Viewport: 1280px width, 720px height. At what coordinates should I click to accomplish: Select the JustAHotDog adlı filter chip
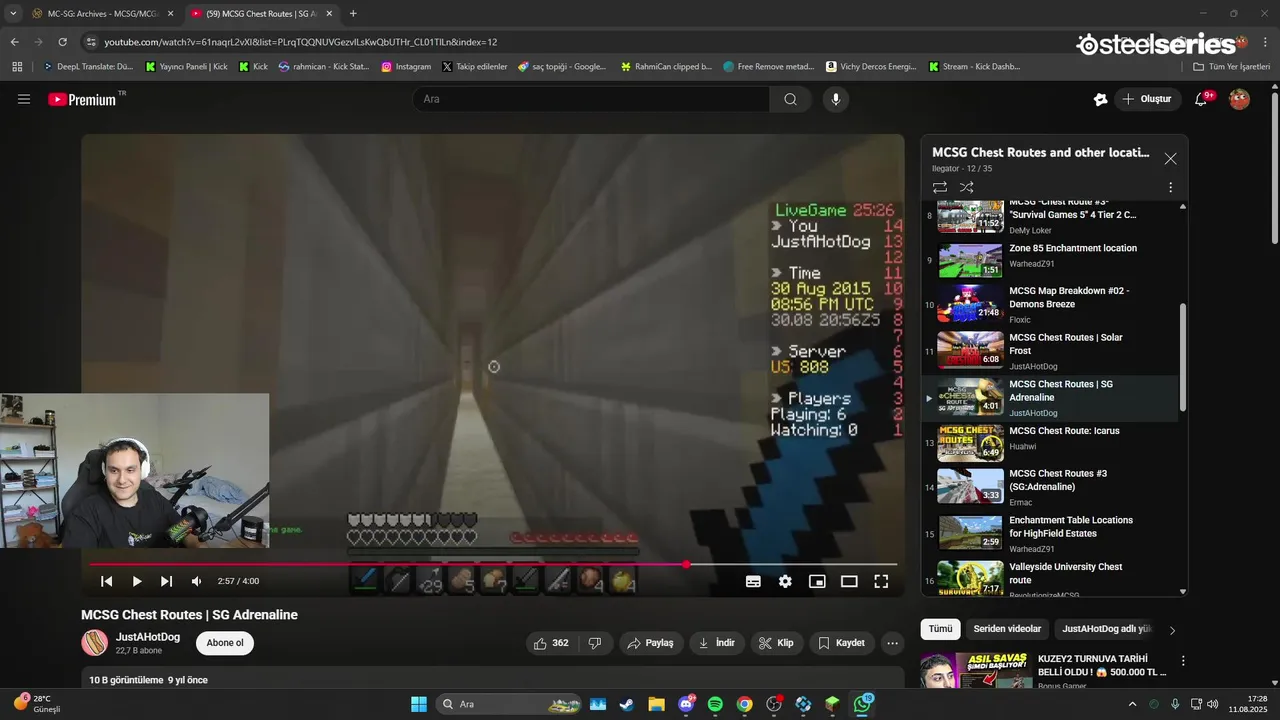(1106, 629)
